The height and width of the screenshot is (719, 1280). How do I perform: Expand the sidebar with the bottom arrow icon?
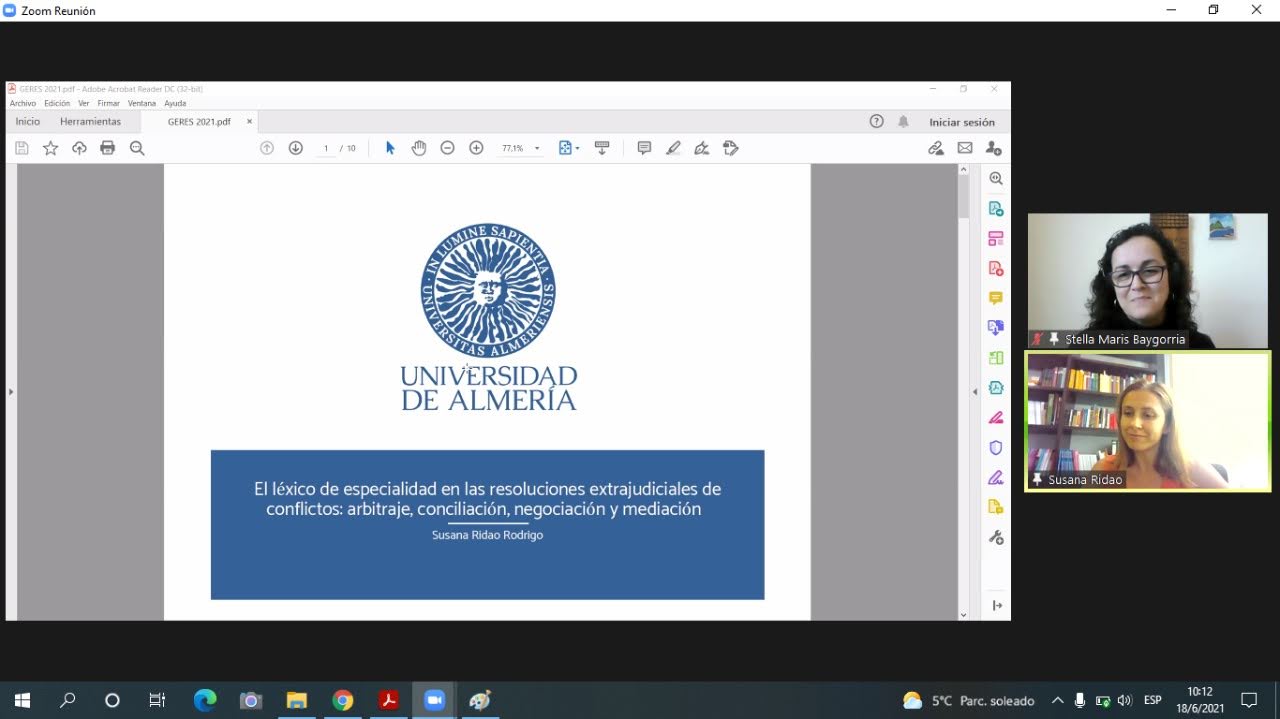(x=997, y=605)
